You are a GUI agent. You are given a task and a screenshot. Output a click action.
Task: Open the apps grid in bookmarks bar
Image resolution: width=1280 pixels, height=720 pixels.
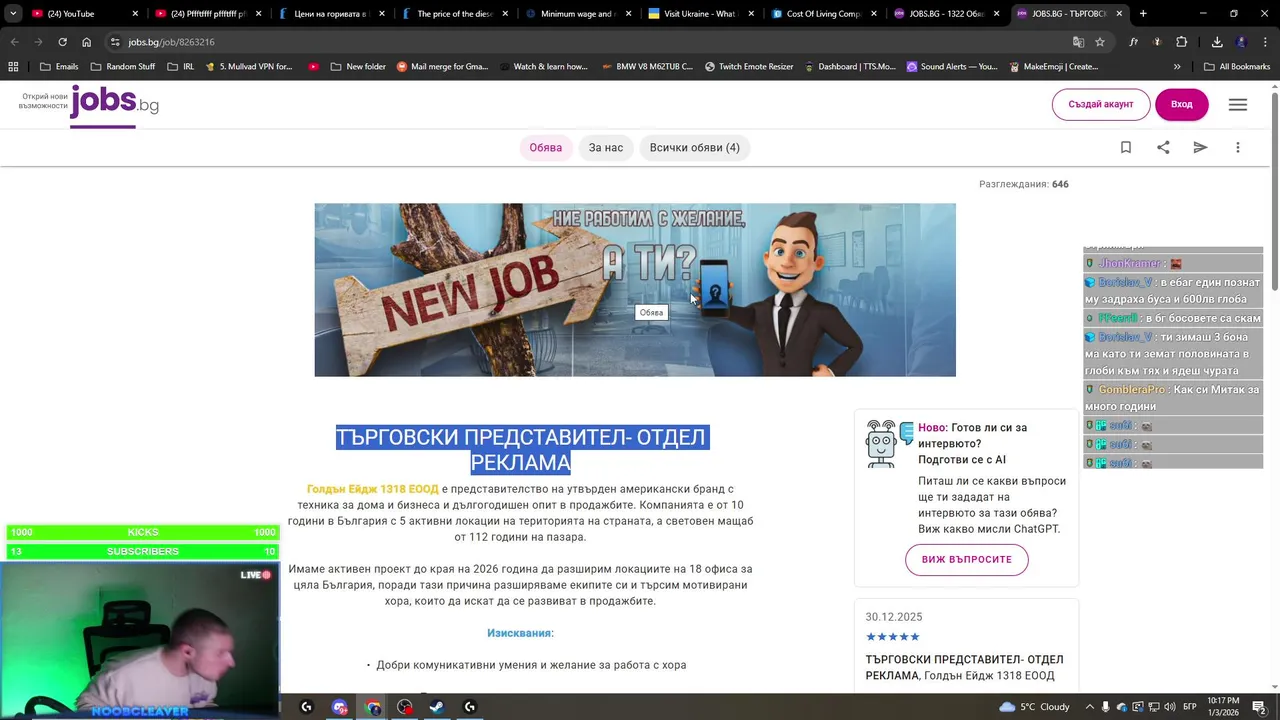click(13, 67)
